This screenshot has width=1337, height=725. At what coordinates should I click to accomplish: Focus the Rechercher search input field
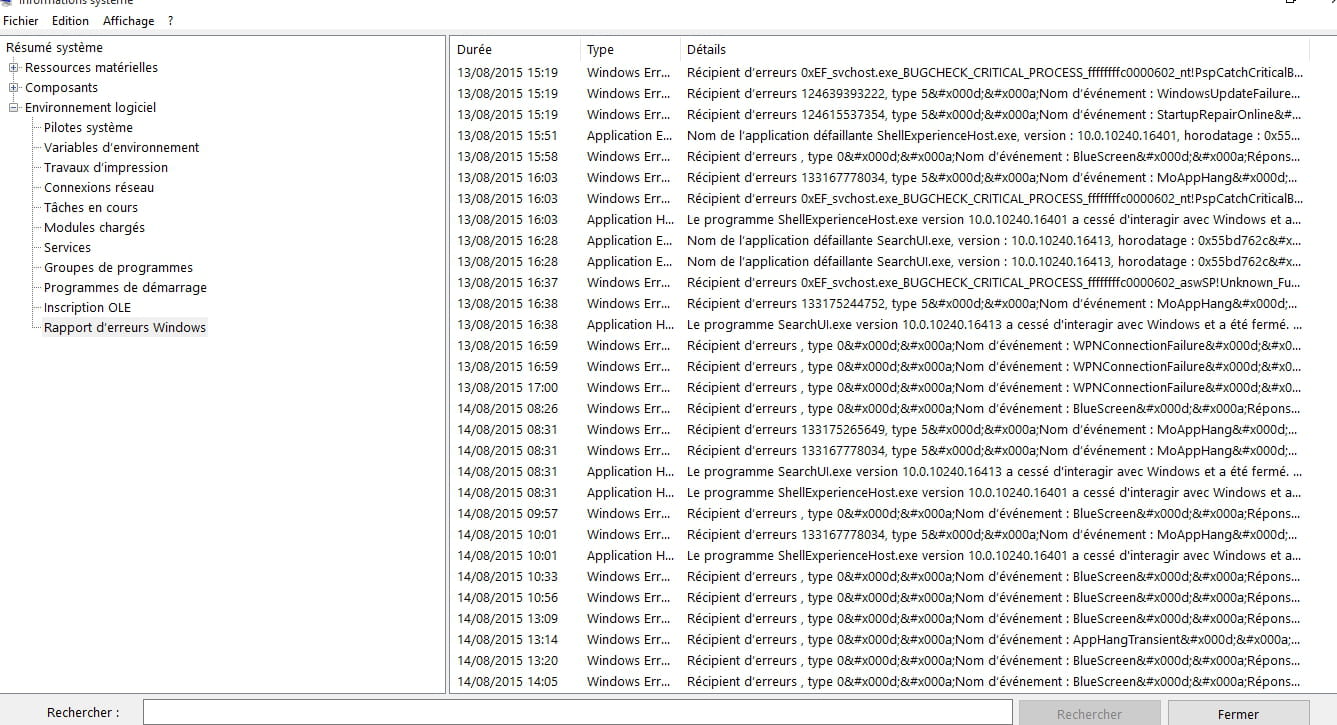pos(577,713)
